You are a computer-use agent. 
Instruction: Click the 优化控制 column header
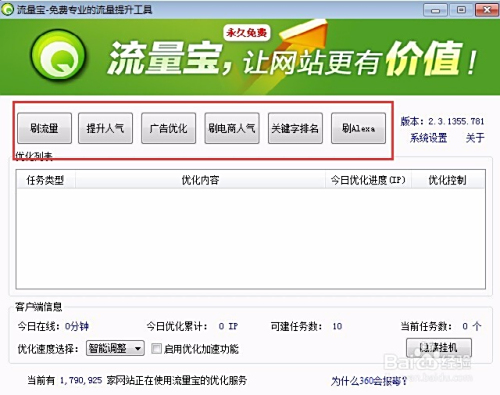pos(447,180)
